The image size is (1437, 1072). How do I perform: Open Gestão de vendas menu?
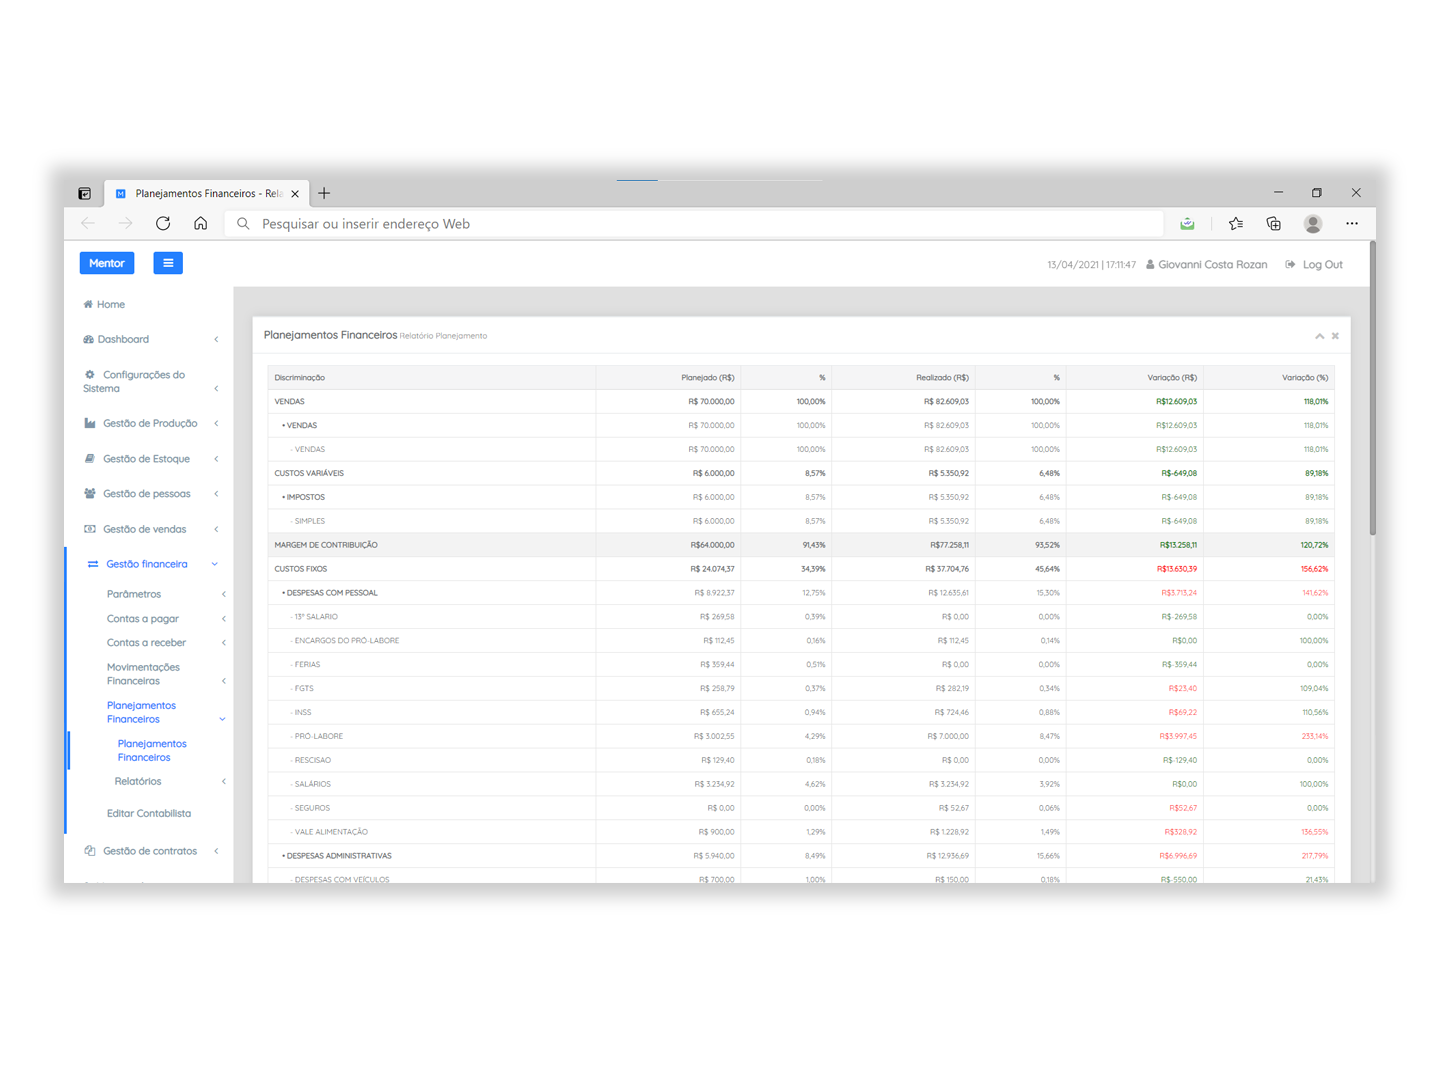point(135,529)
